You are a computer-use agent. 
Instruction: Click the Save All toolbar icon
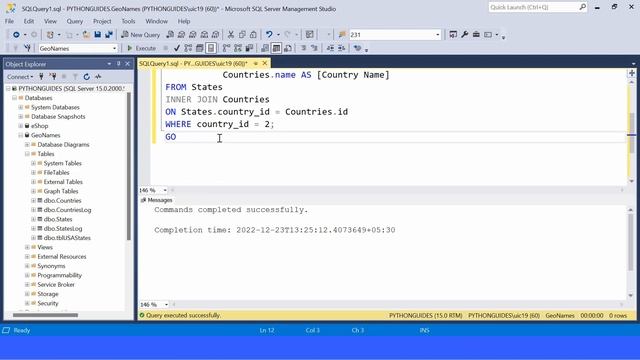(109, 35)
